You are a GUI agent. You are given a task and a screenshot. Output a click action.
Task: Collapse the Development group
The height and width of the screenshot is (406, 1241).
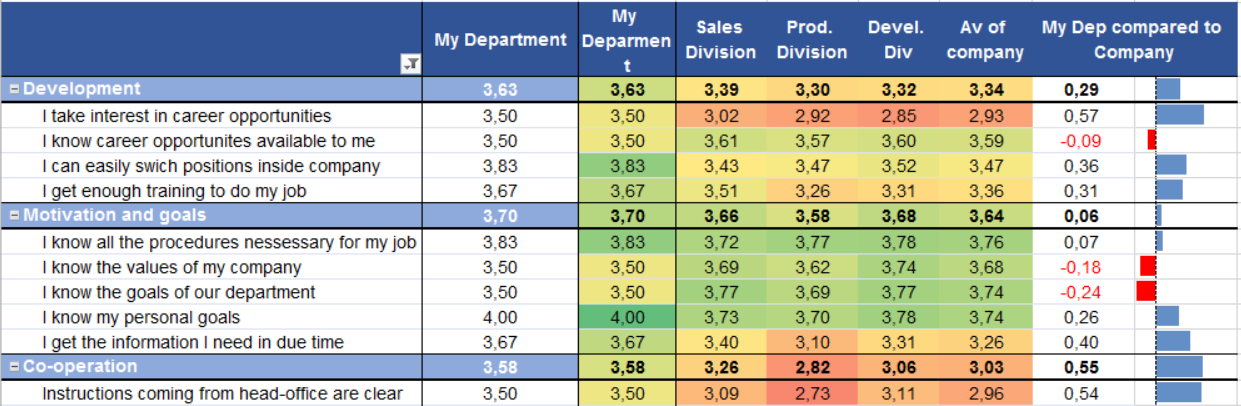pyautogui.click(x=14, y=89)
